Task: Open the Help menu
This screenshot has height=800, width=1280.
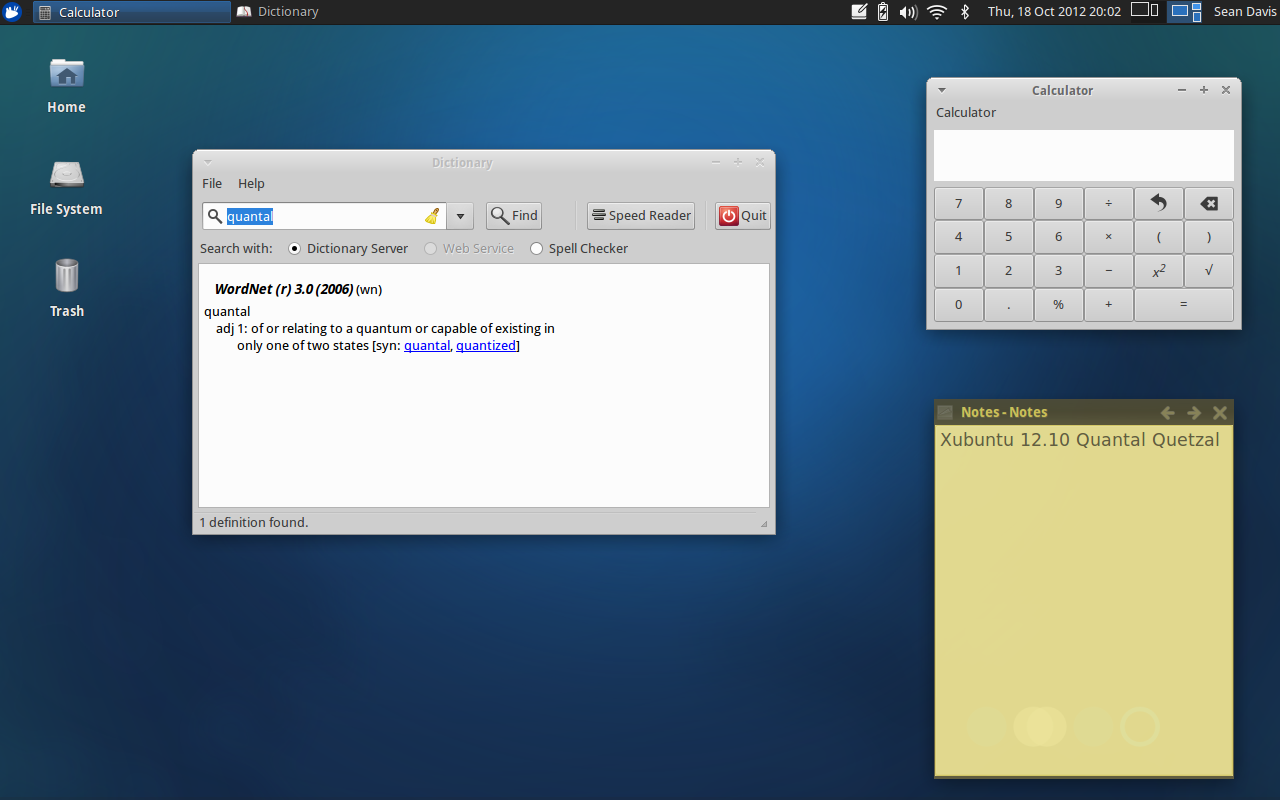Action: [250, 183]
